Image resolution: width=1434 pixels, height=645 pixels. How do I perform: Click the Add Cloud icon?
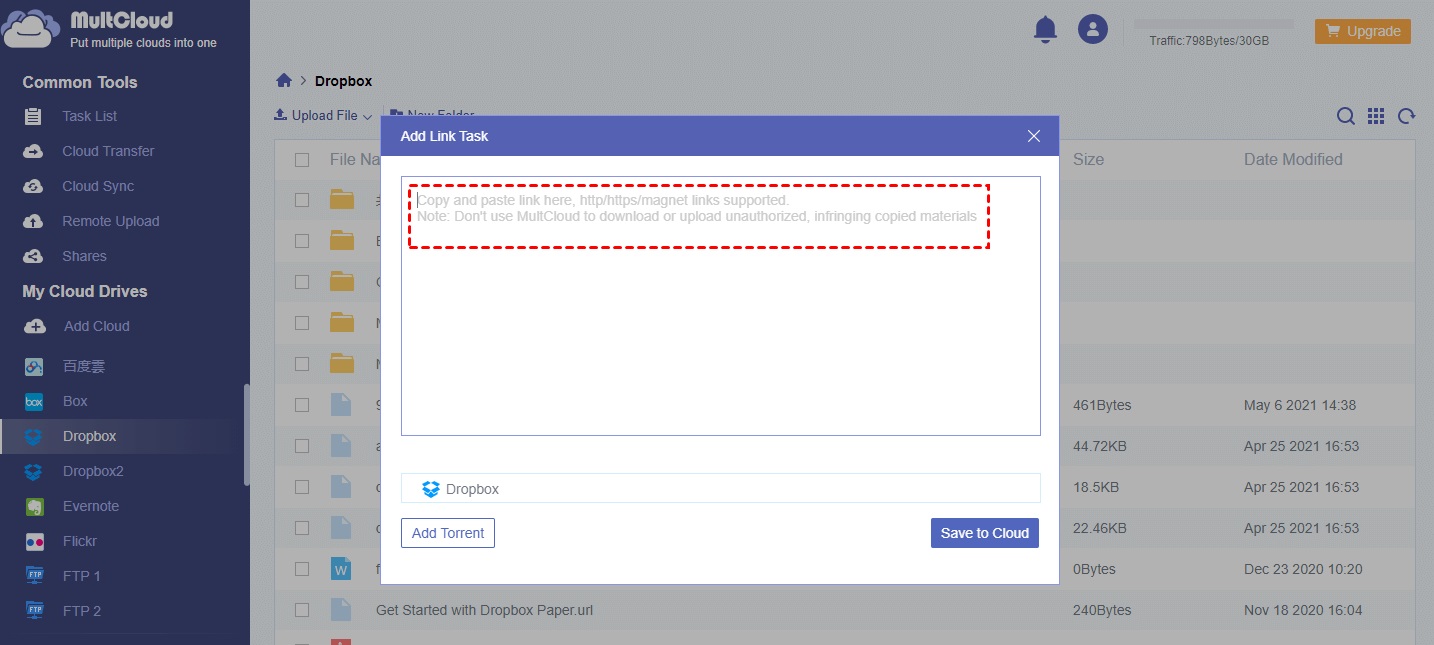click(x=36, y=326)
